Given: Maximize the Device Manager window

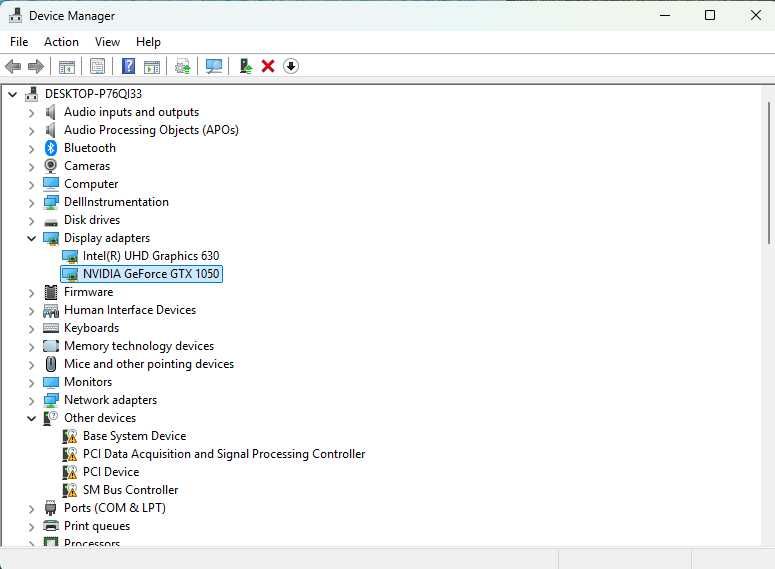Looking at the screenshot, I should tap(710, 15).
